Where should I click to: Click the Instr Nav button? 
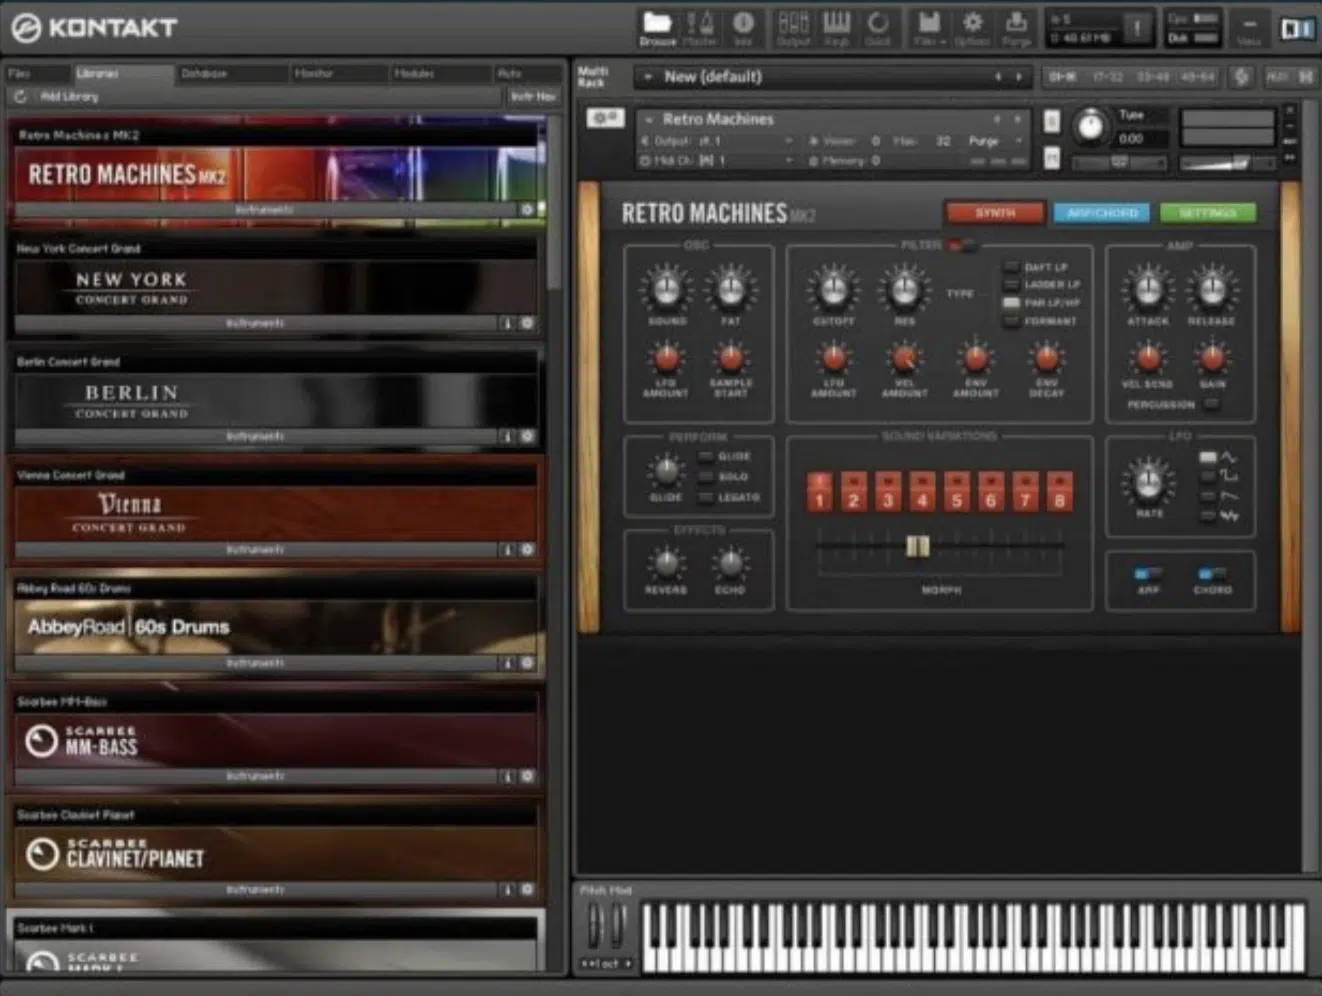click(x=532, y=97)
